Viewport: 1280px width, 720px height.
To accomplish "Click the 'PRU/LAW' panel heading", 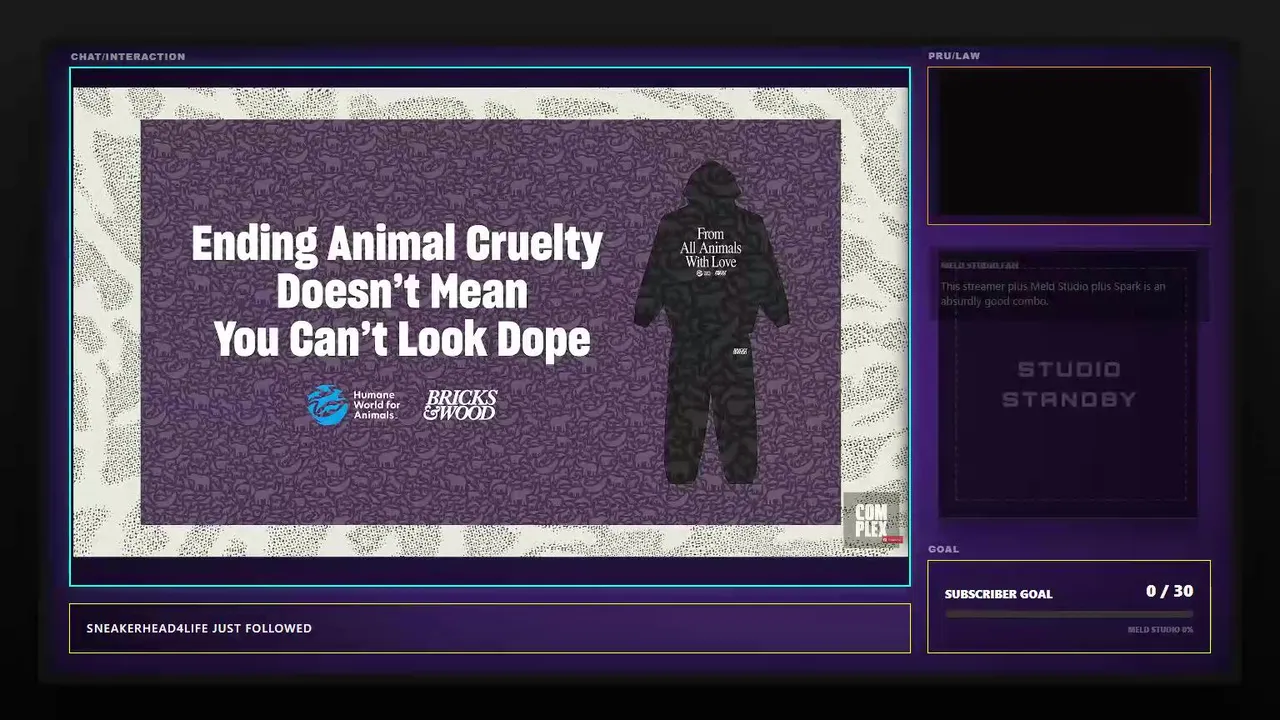I will pos(954,56).
